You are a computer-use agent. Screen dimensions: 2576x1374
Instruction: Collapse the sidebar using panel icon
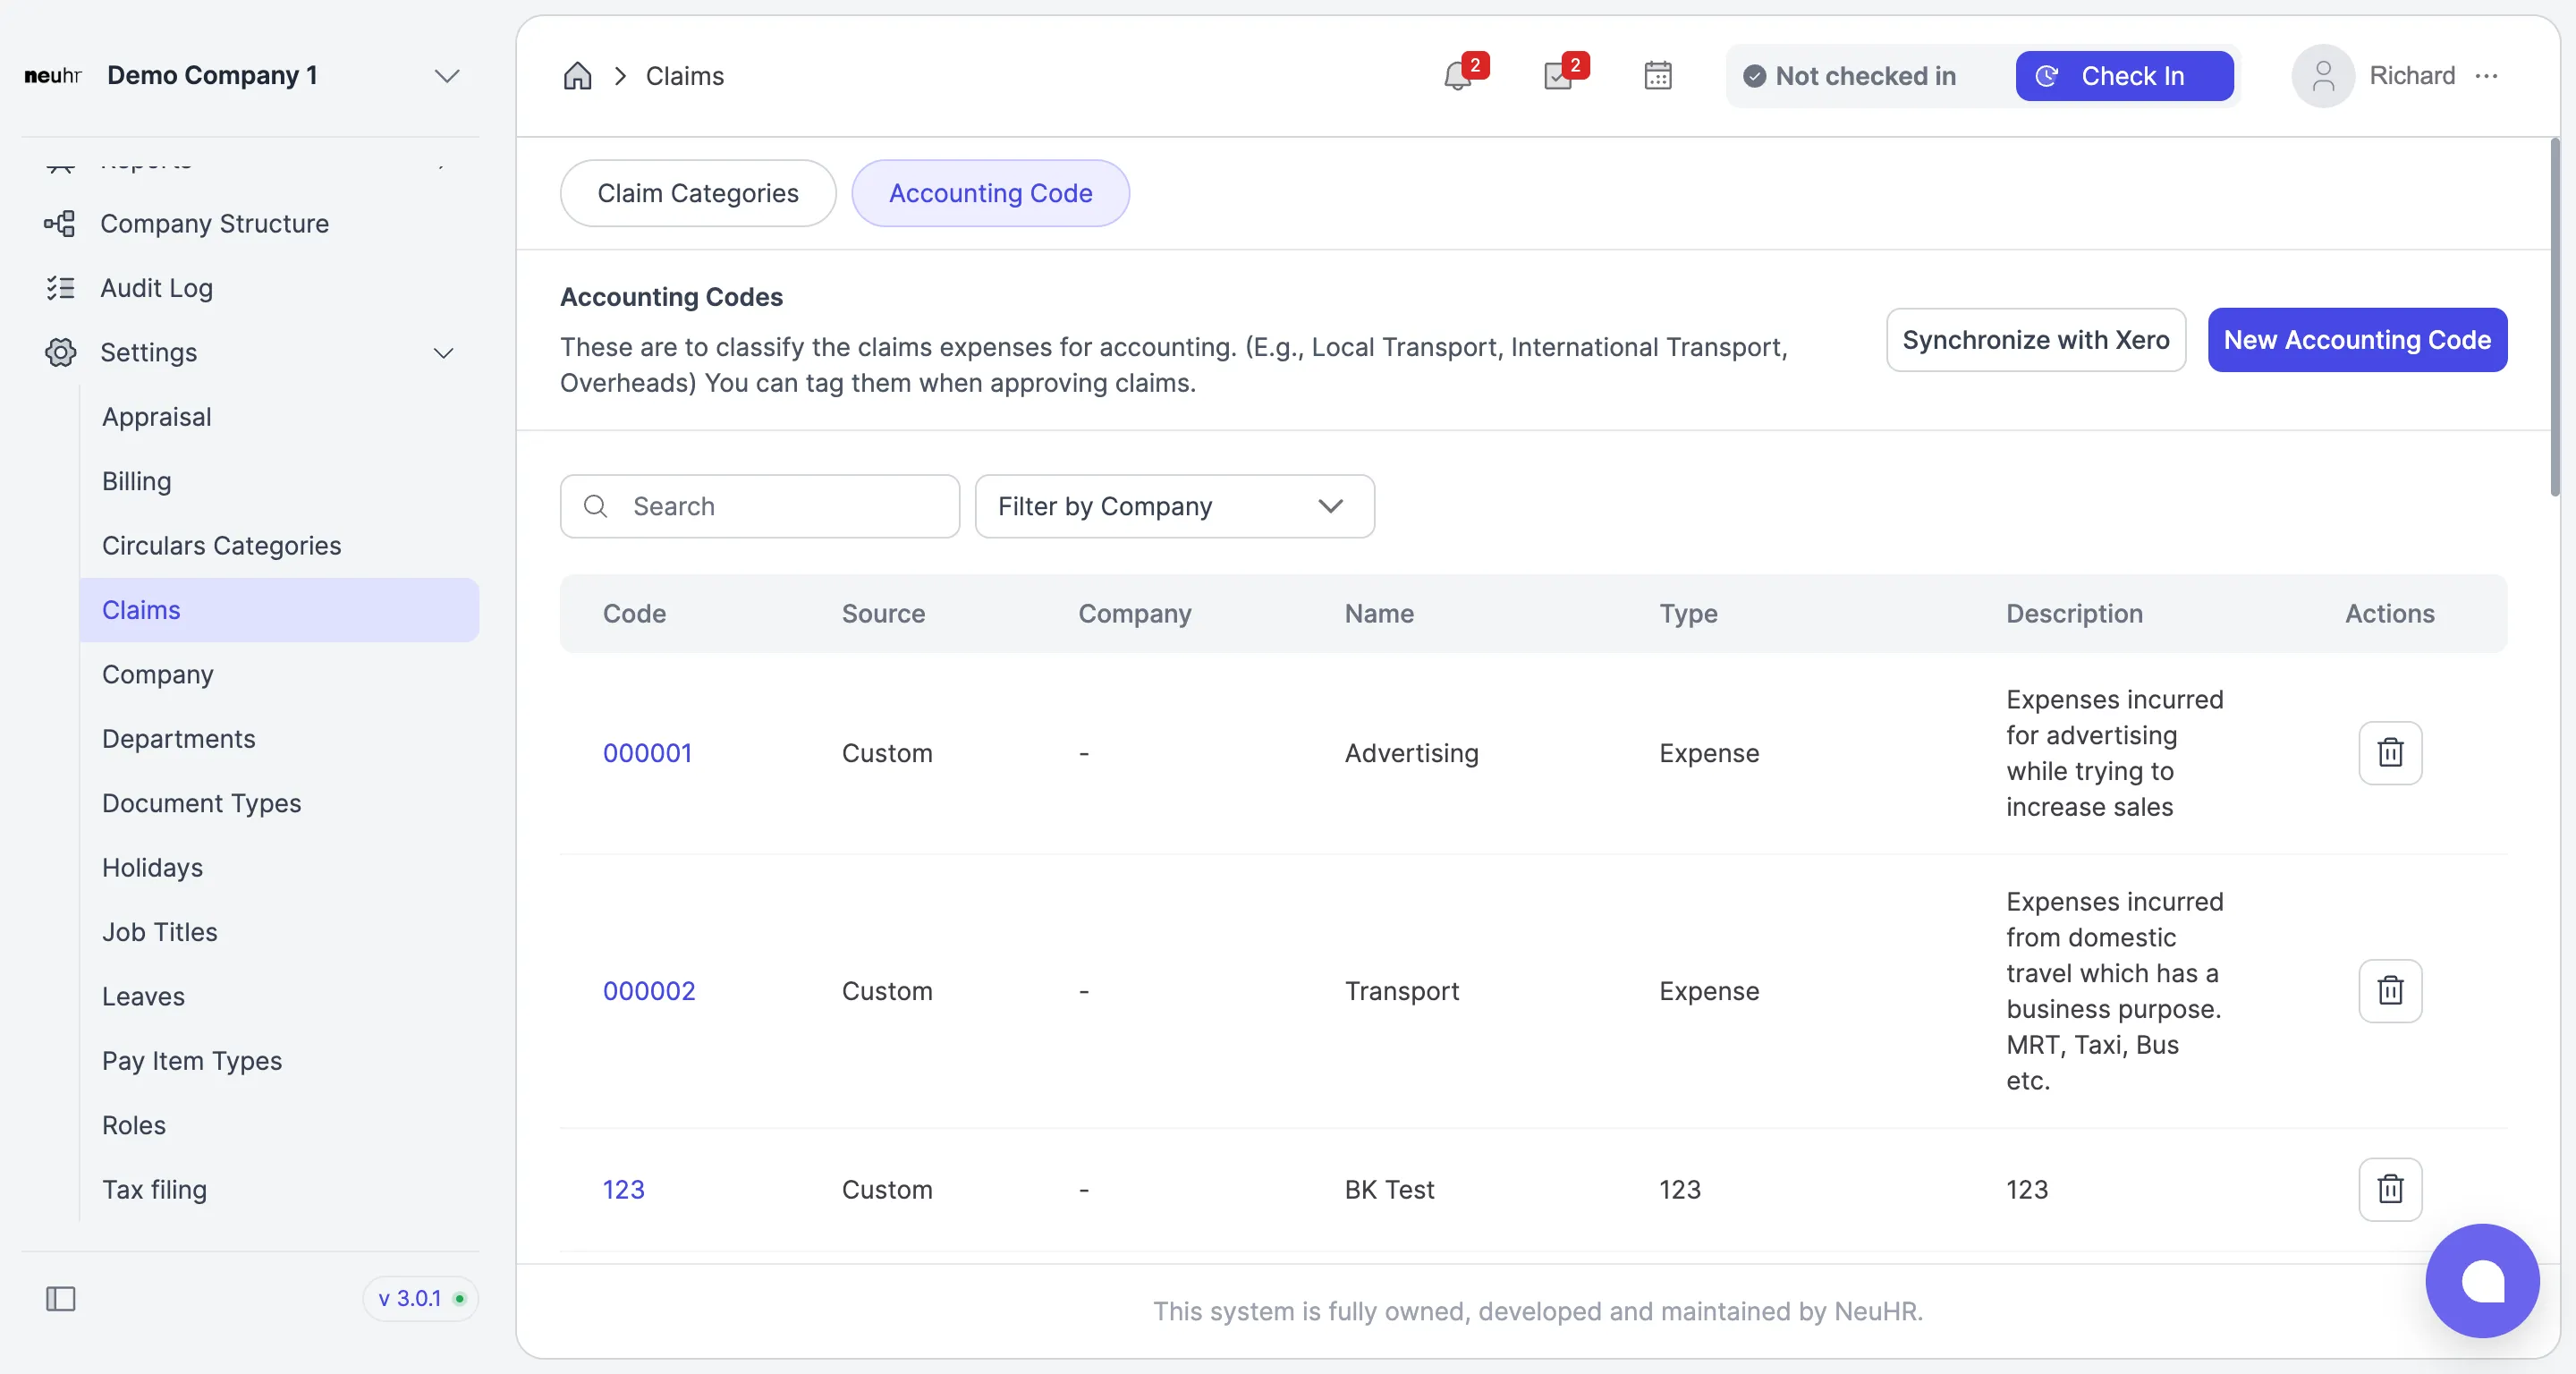tap(61, 1298)
